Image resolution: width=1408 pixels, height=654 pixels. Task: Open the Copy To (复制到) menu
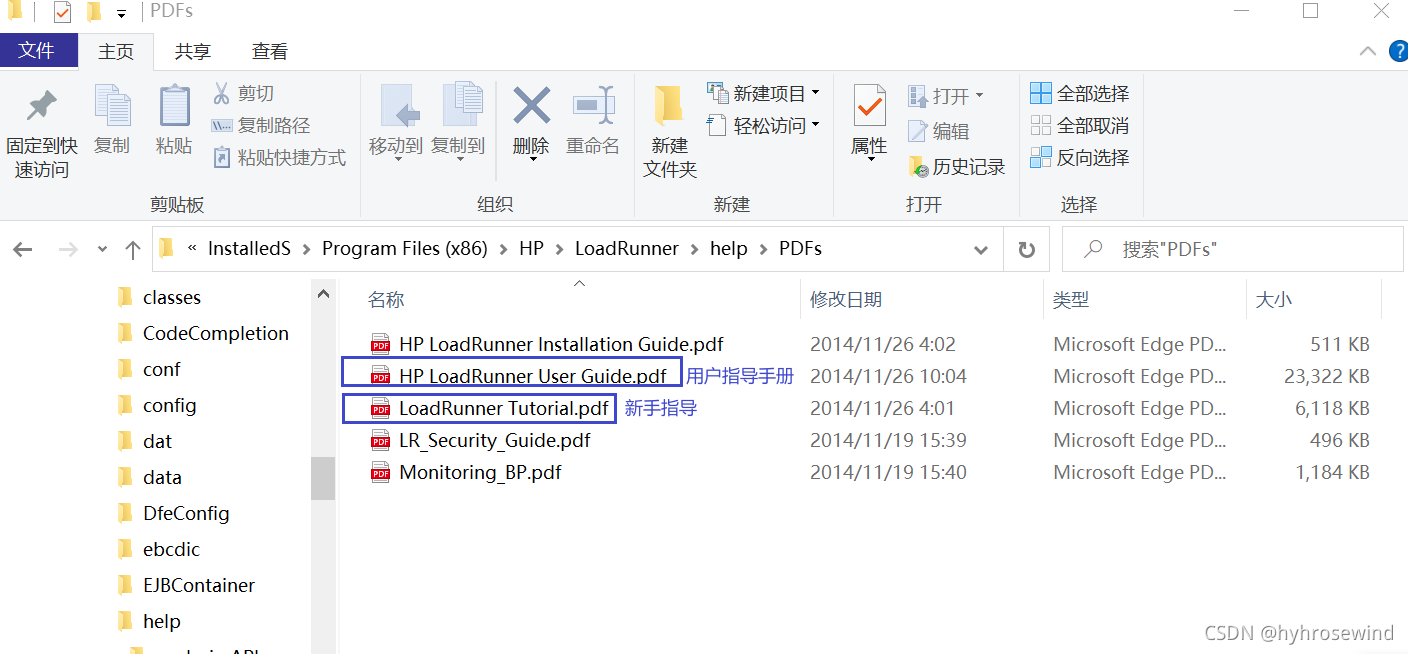(x=458, y=122)
